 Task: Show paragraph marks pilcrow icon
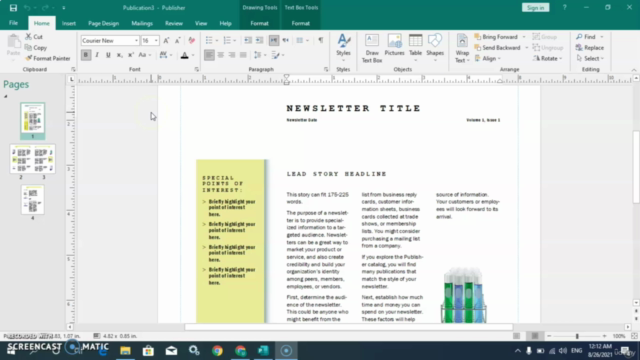pyautogui.click(x=321, y=40)
